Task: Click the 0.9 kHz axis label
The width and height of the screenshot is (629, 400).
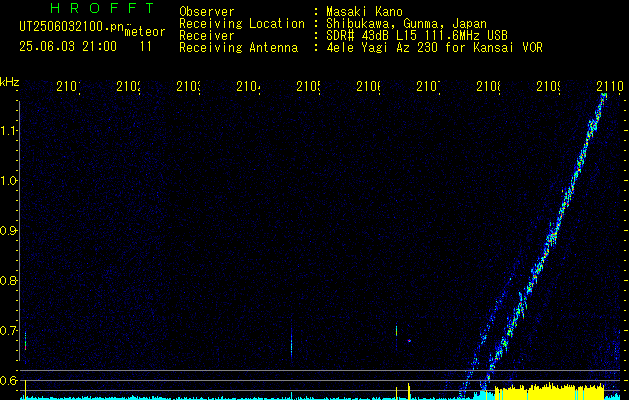Action: point(8,231)
